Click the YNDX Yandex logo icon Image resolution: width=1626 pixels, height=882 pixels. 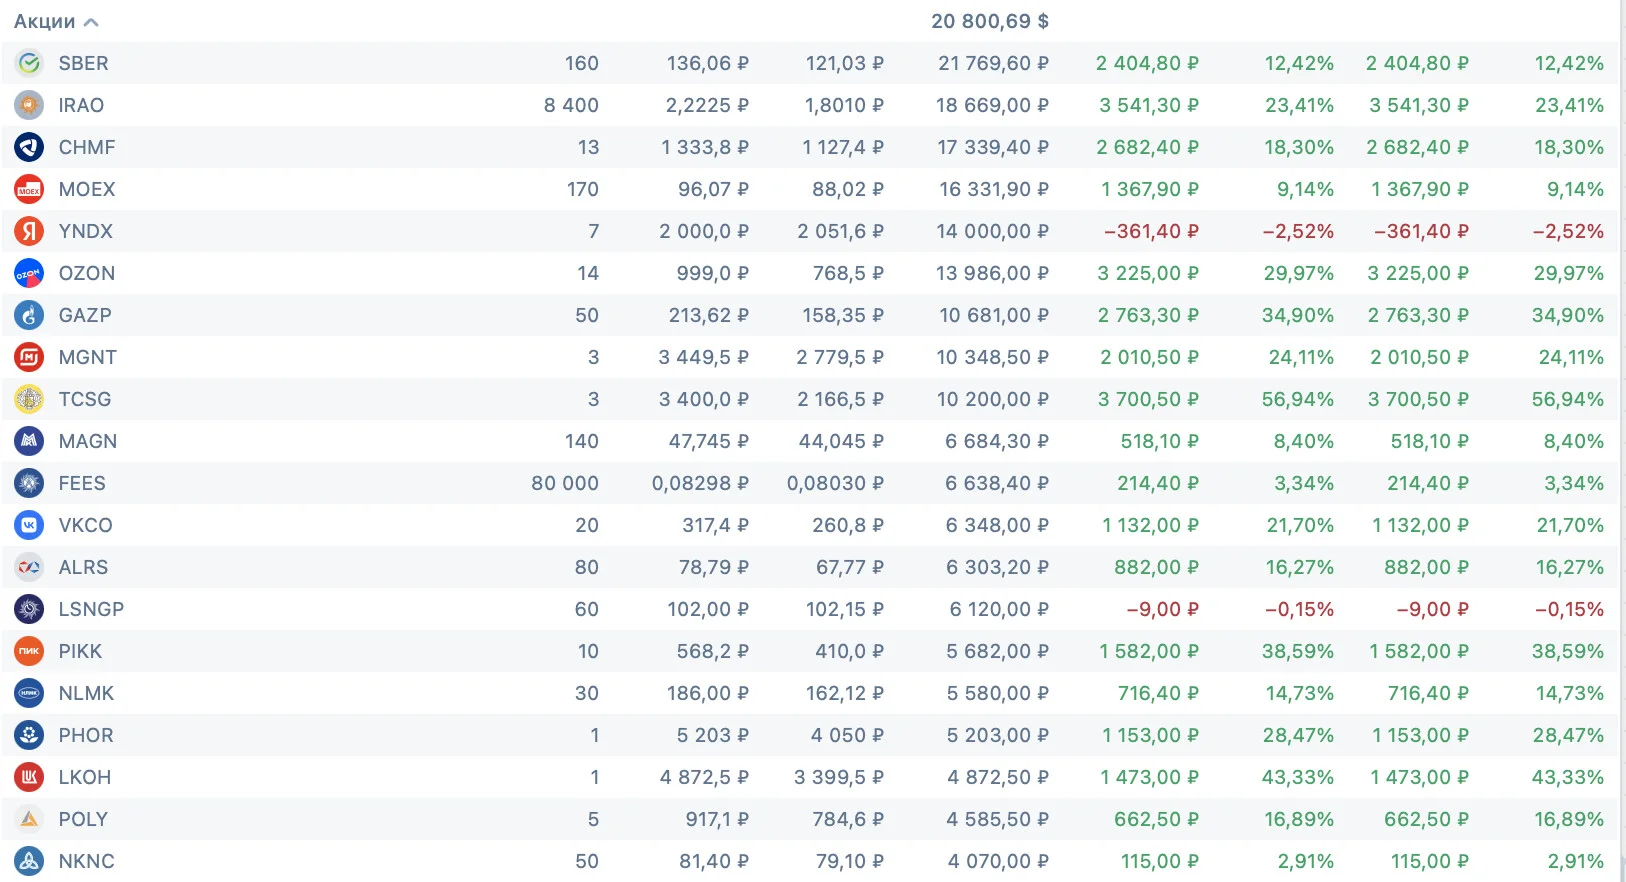pos(29,231)
